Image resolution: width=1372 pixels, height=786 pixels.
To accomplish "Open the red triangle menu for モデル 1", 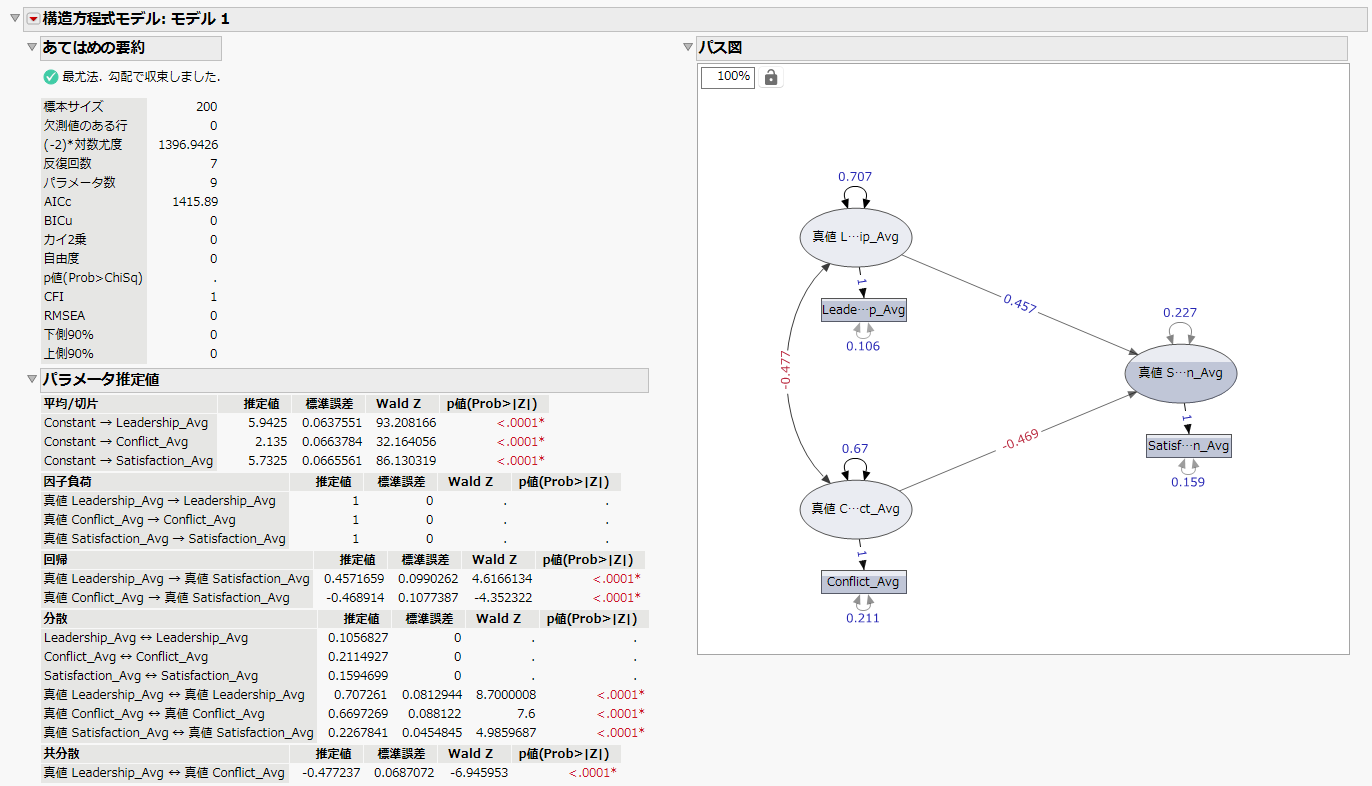I will click(32, 19).
